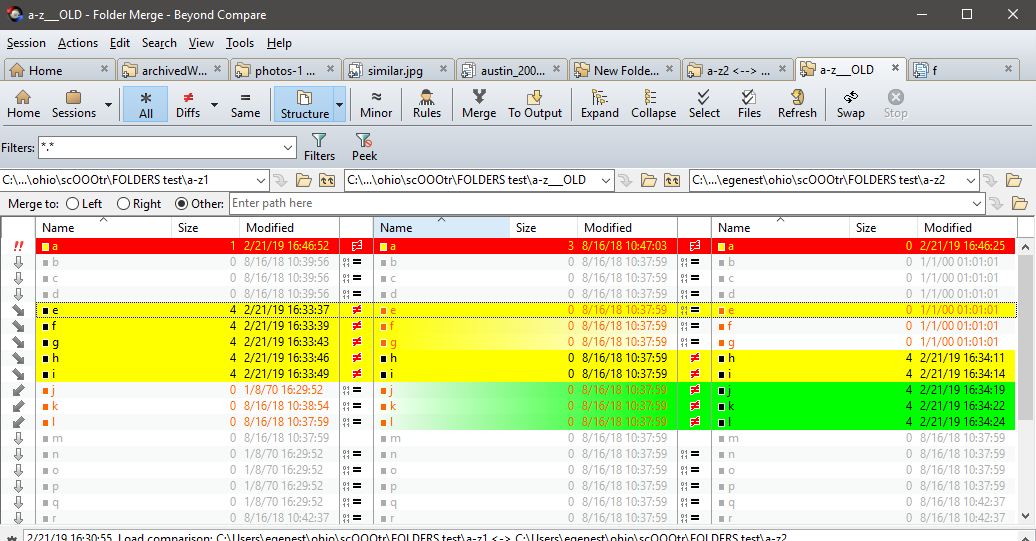Toggle the Structure view button
1036x541 pixels.
(304, 104)
